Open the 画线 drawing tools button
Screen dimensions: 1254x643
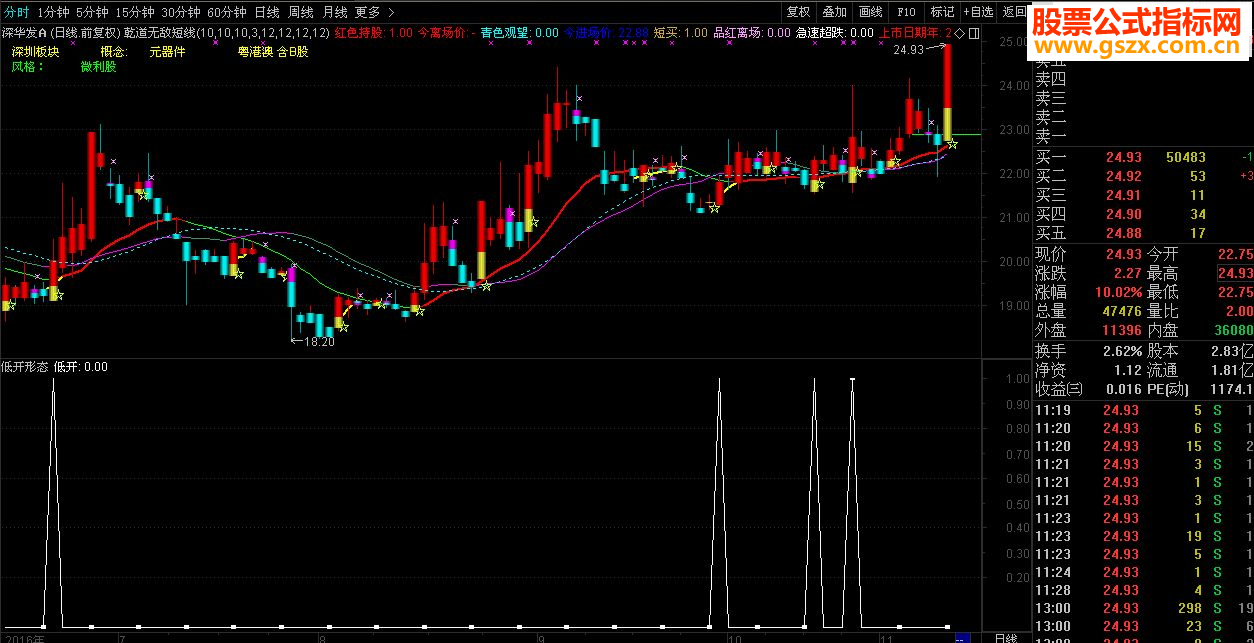(x=870, y=12)
